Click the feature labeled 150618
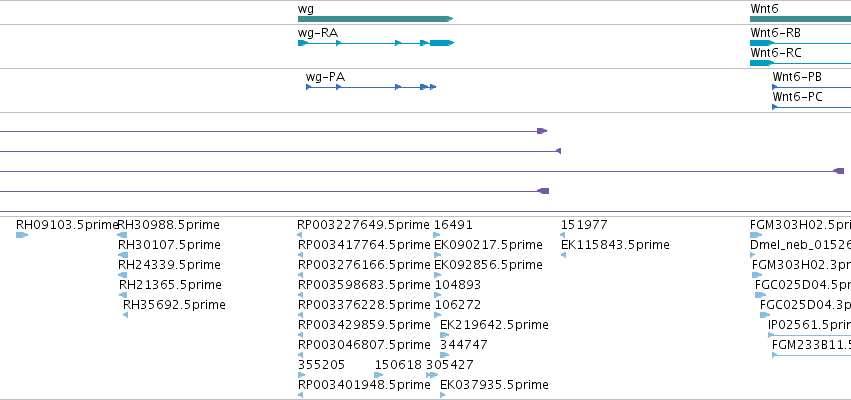 [379, 375]
